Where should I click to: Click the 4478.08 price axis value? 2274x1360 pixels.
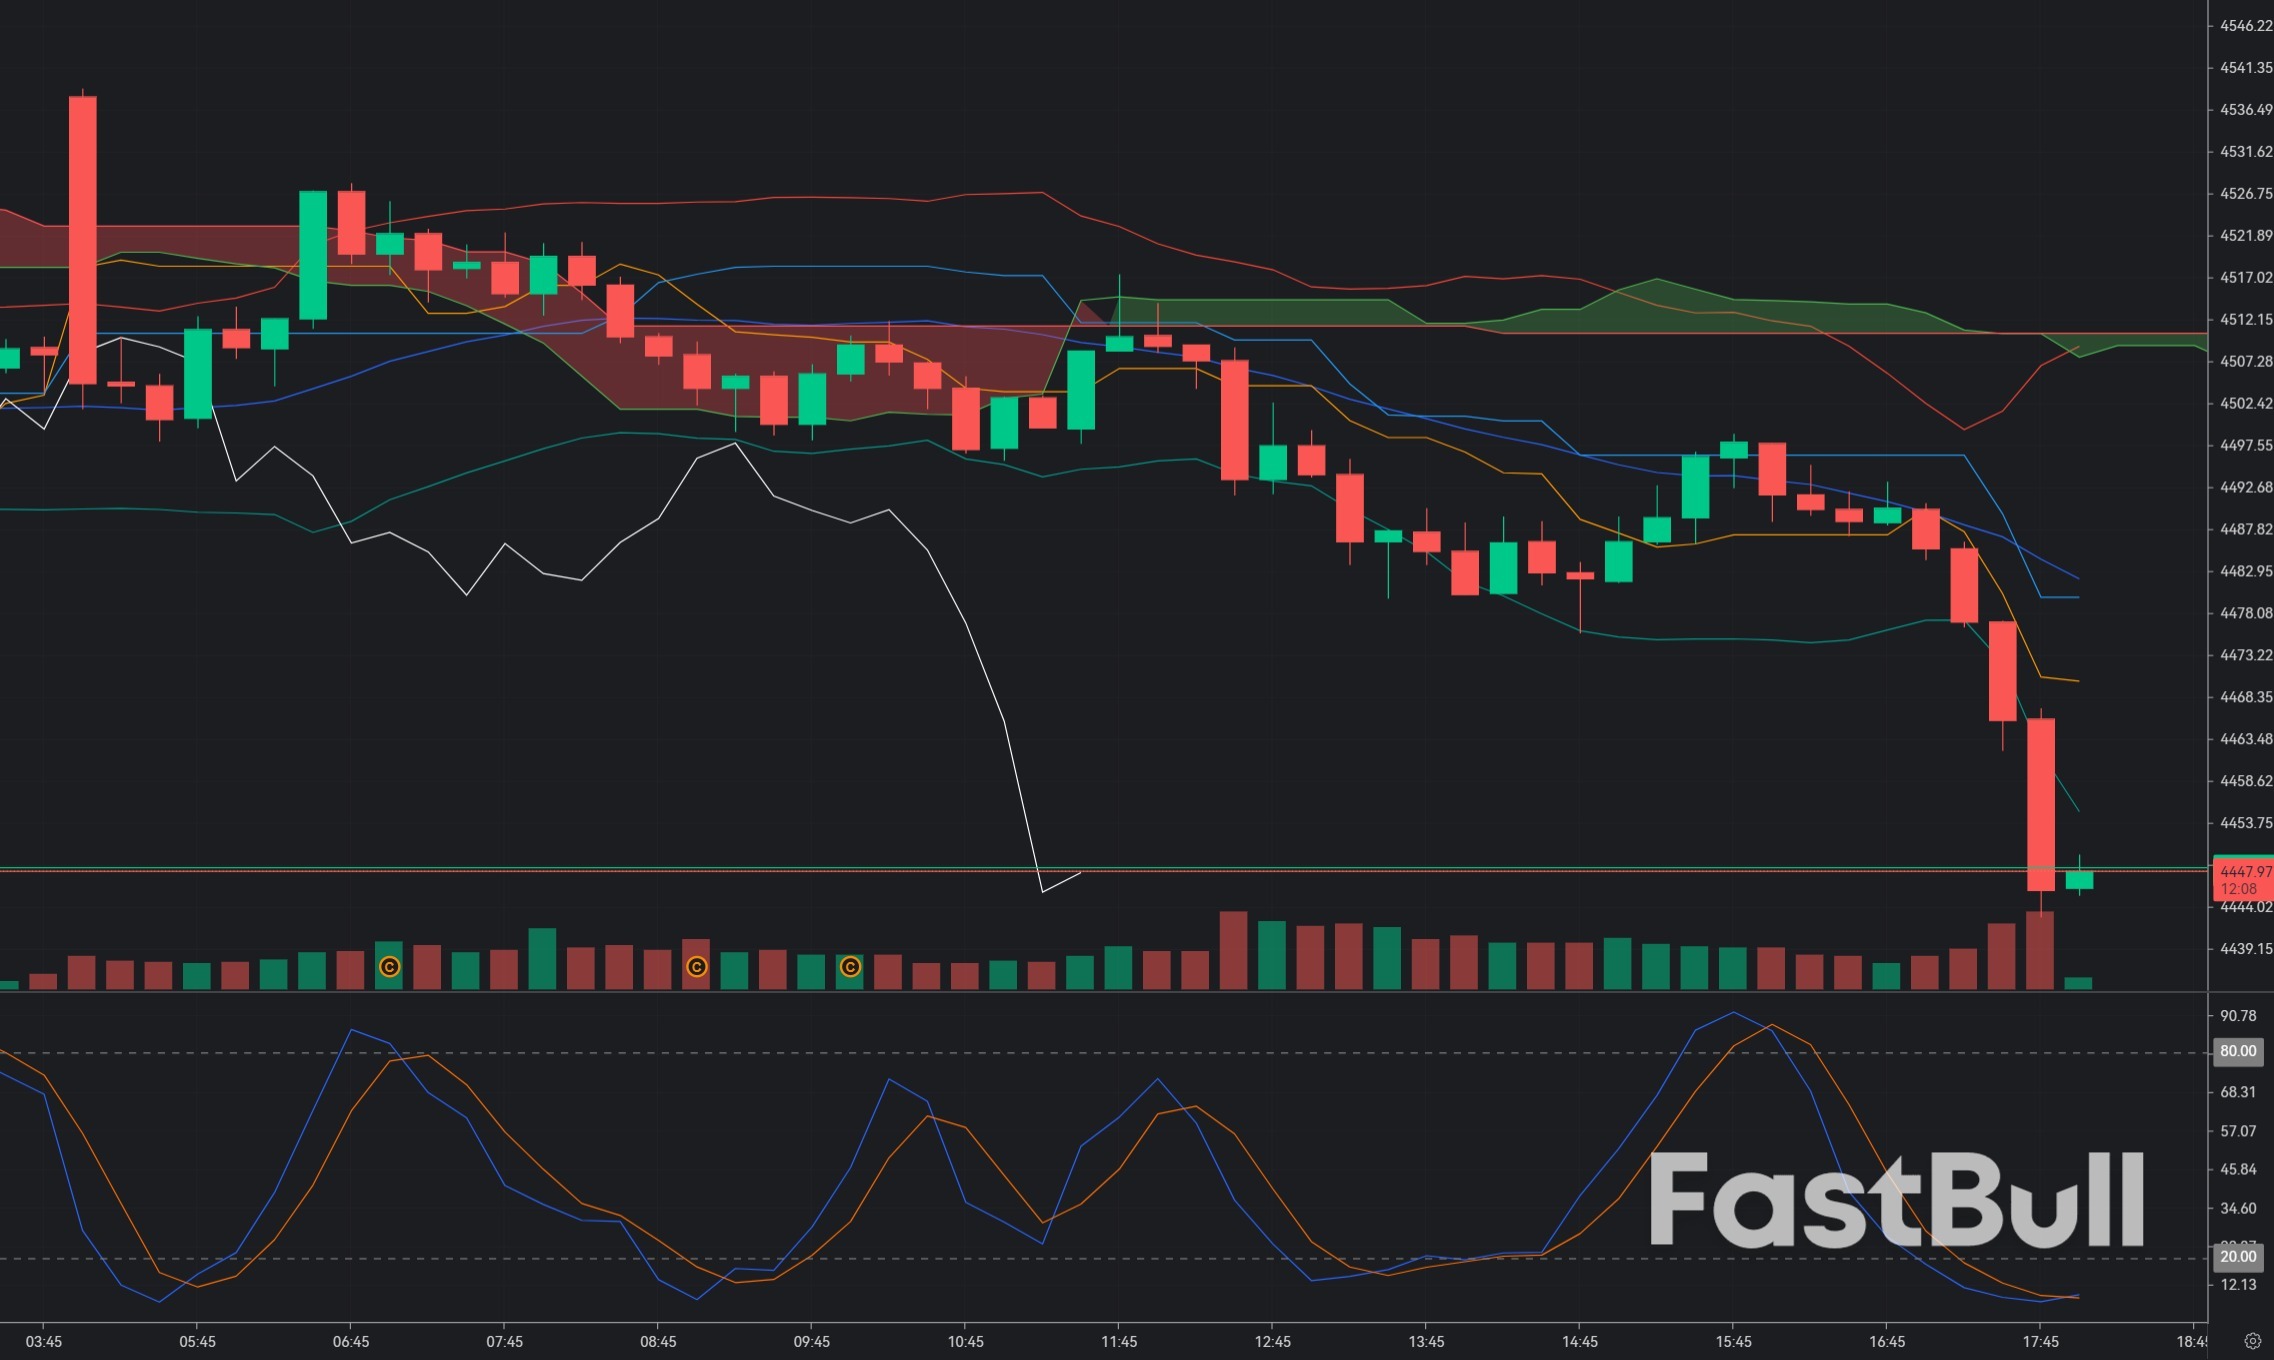click(x=2246, y=613)
